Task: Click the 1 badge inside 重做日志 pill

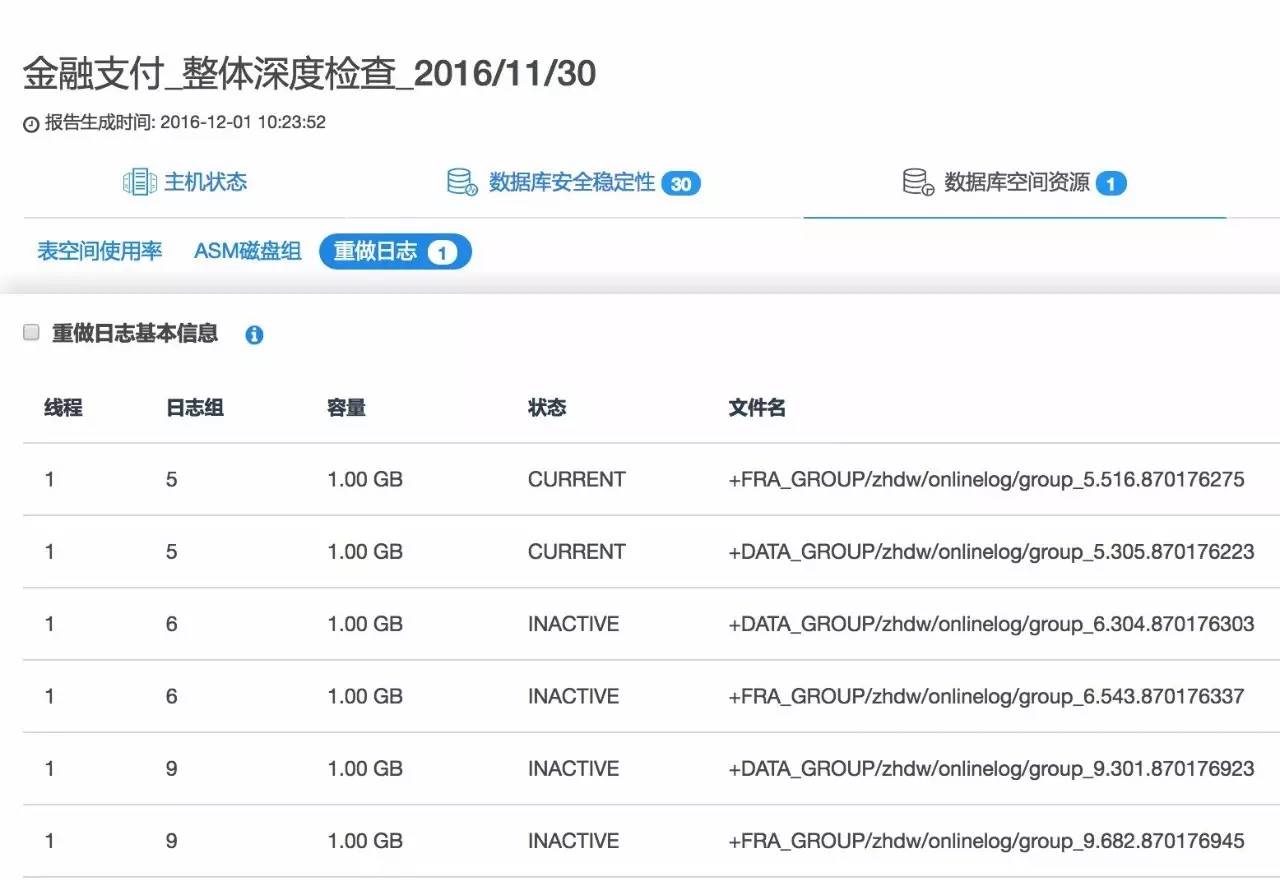Action: point(441,252)
